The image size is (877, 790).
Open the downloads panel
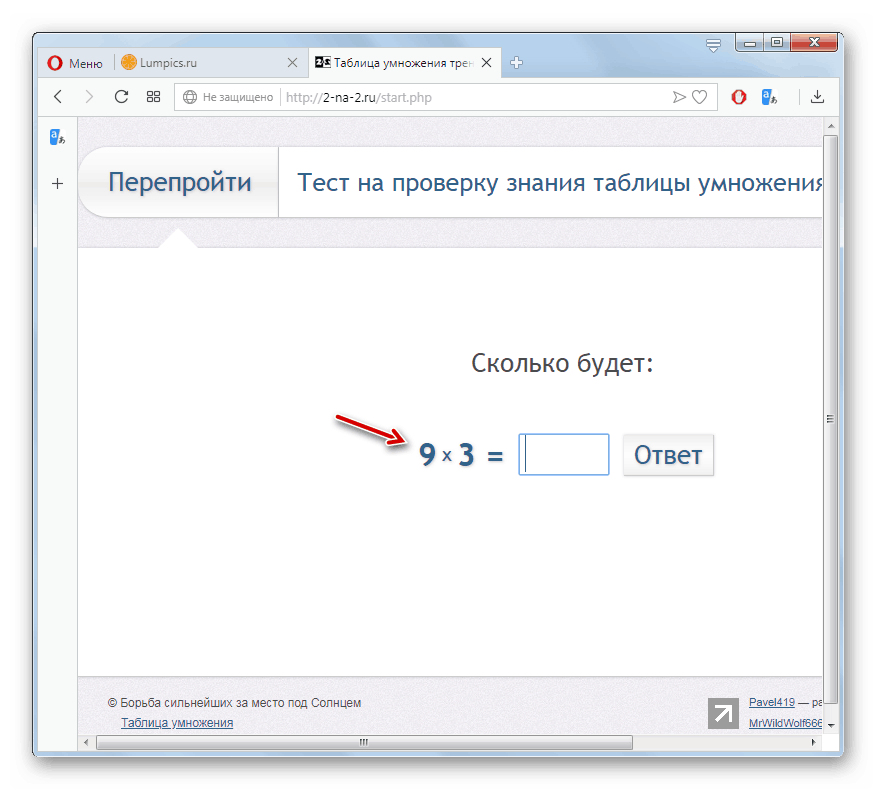click(817, 97)
